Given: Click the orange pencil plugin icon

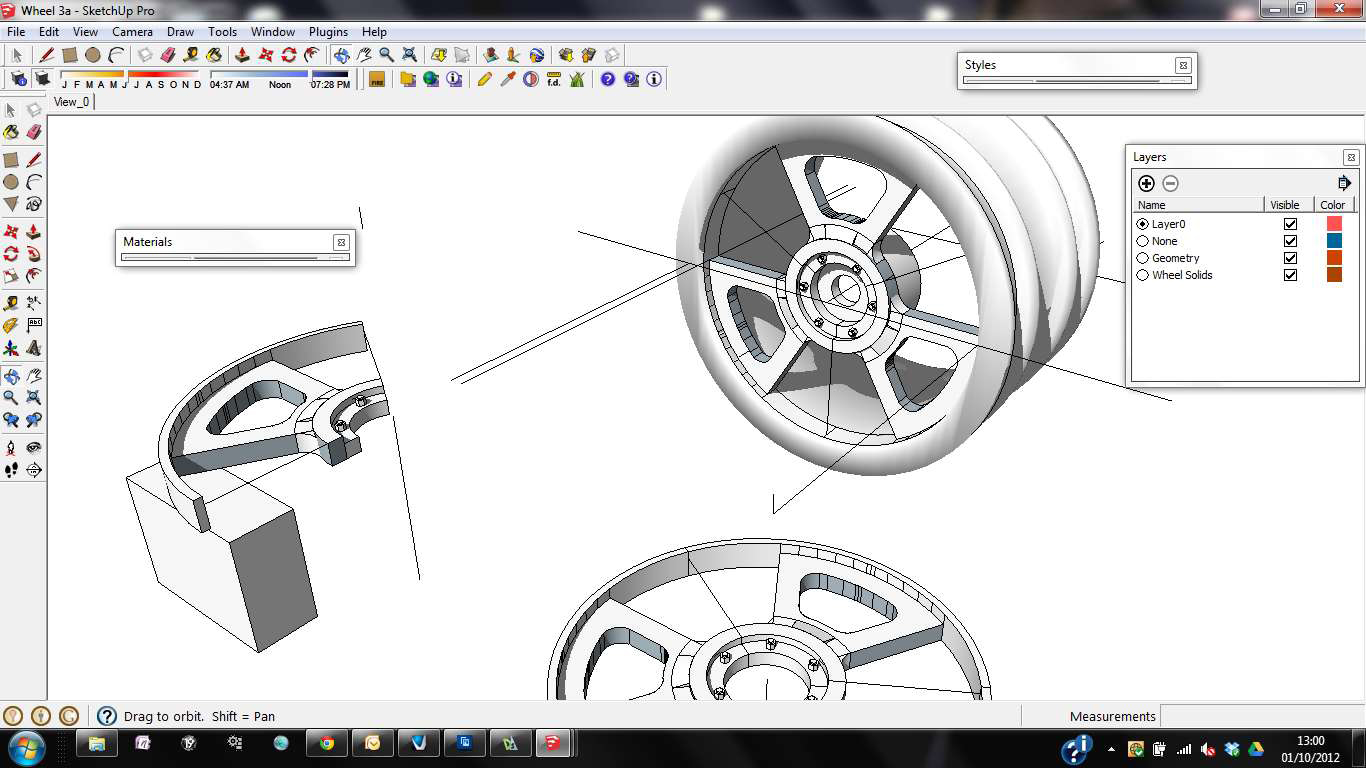Looking at the screenshot, I should click(484, 78).
